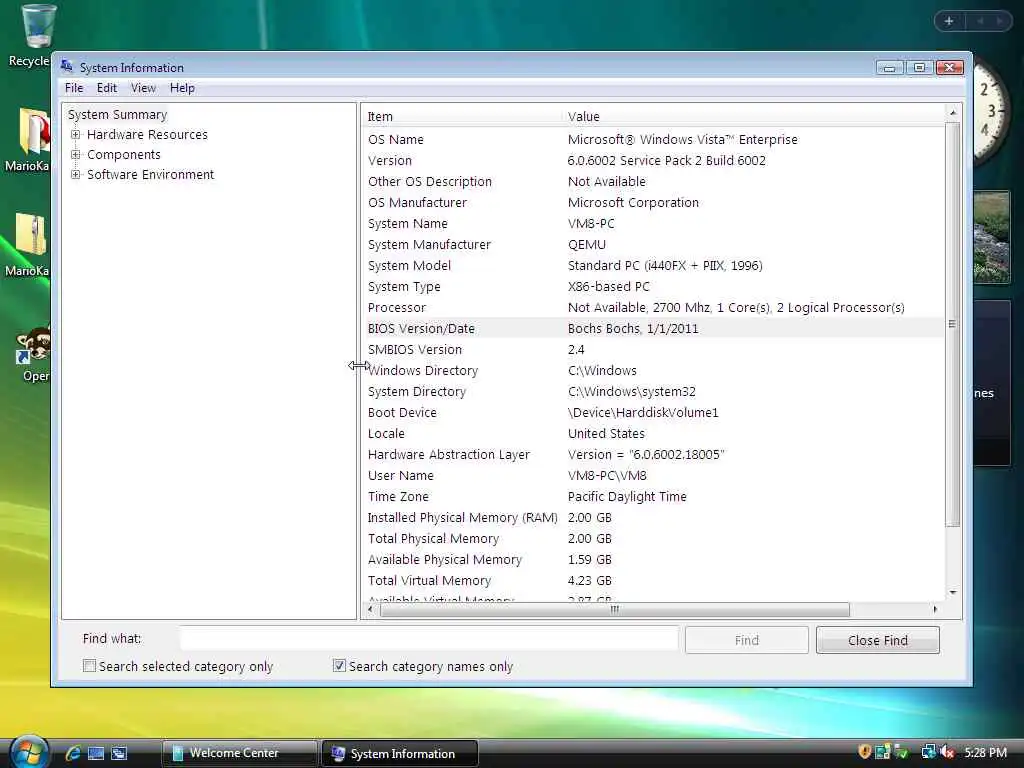Click the value C:\Windows\system32
This screenshot has width=1024, height=768.
632,391
